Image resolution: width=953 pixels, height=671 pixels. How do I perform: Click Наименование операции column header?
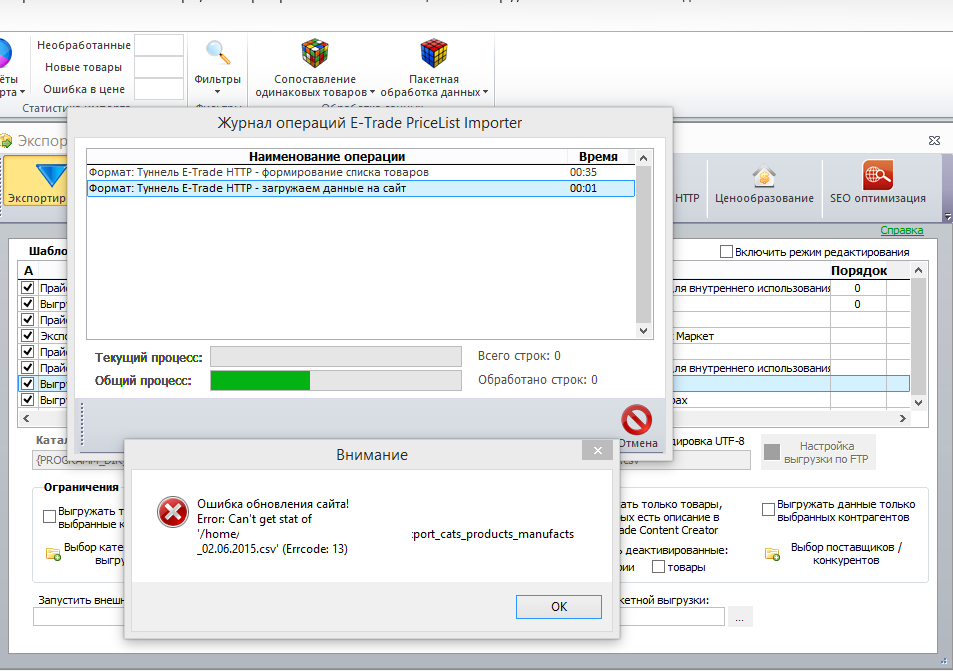pos(327,157)
